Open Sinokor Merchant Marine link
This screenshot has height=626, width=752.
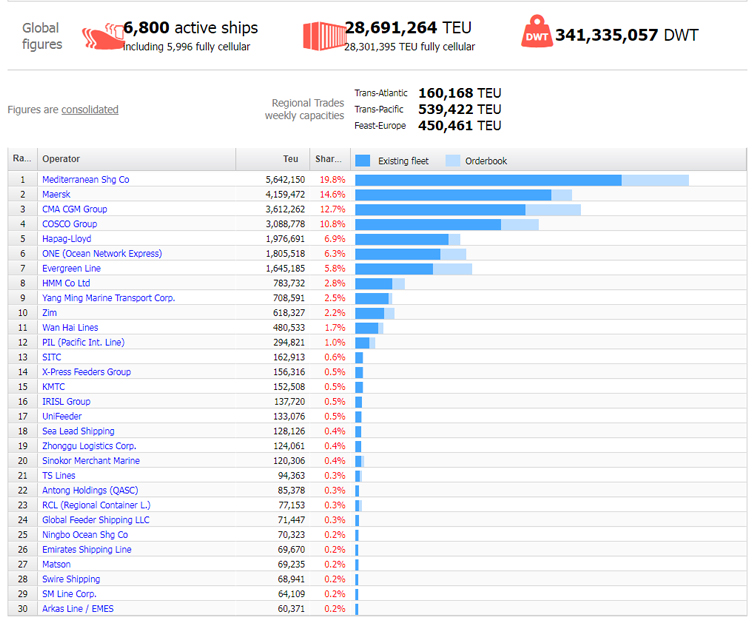click(x=91, y=461)
